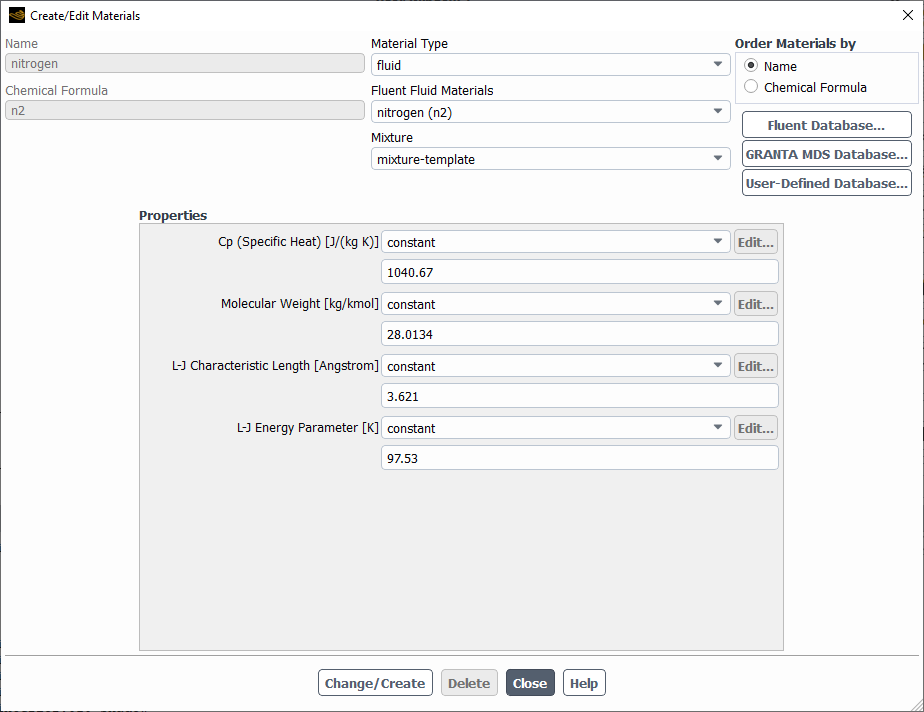The height and width of the screenshot is (712, 924).
Task: Open the L-J Characteristic Length method dropdown
Action: coord(556,365)
